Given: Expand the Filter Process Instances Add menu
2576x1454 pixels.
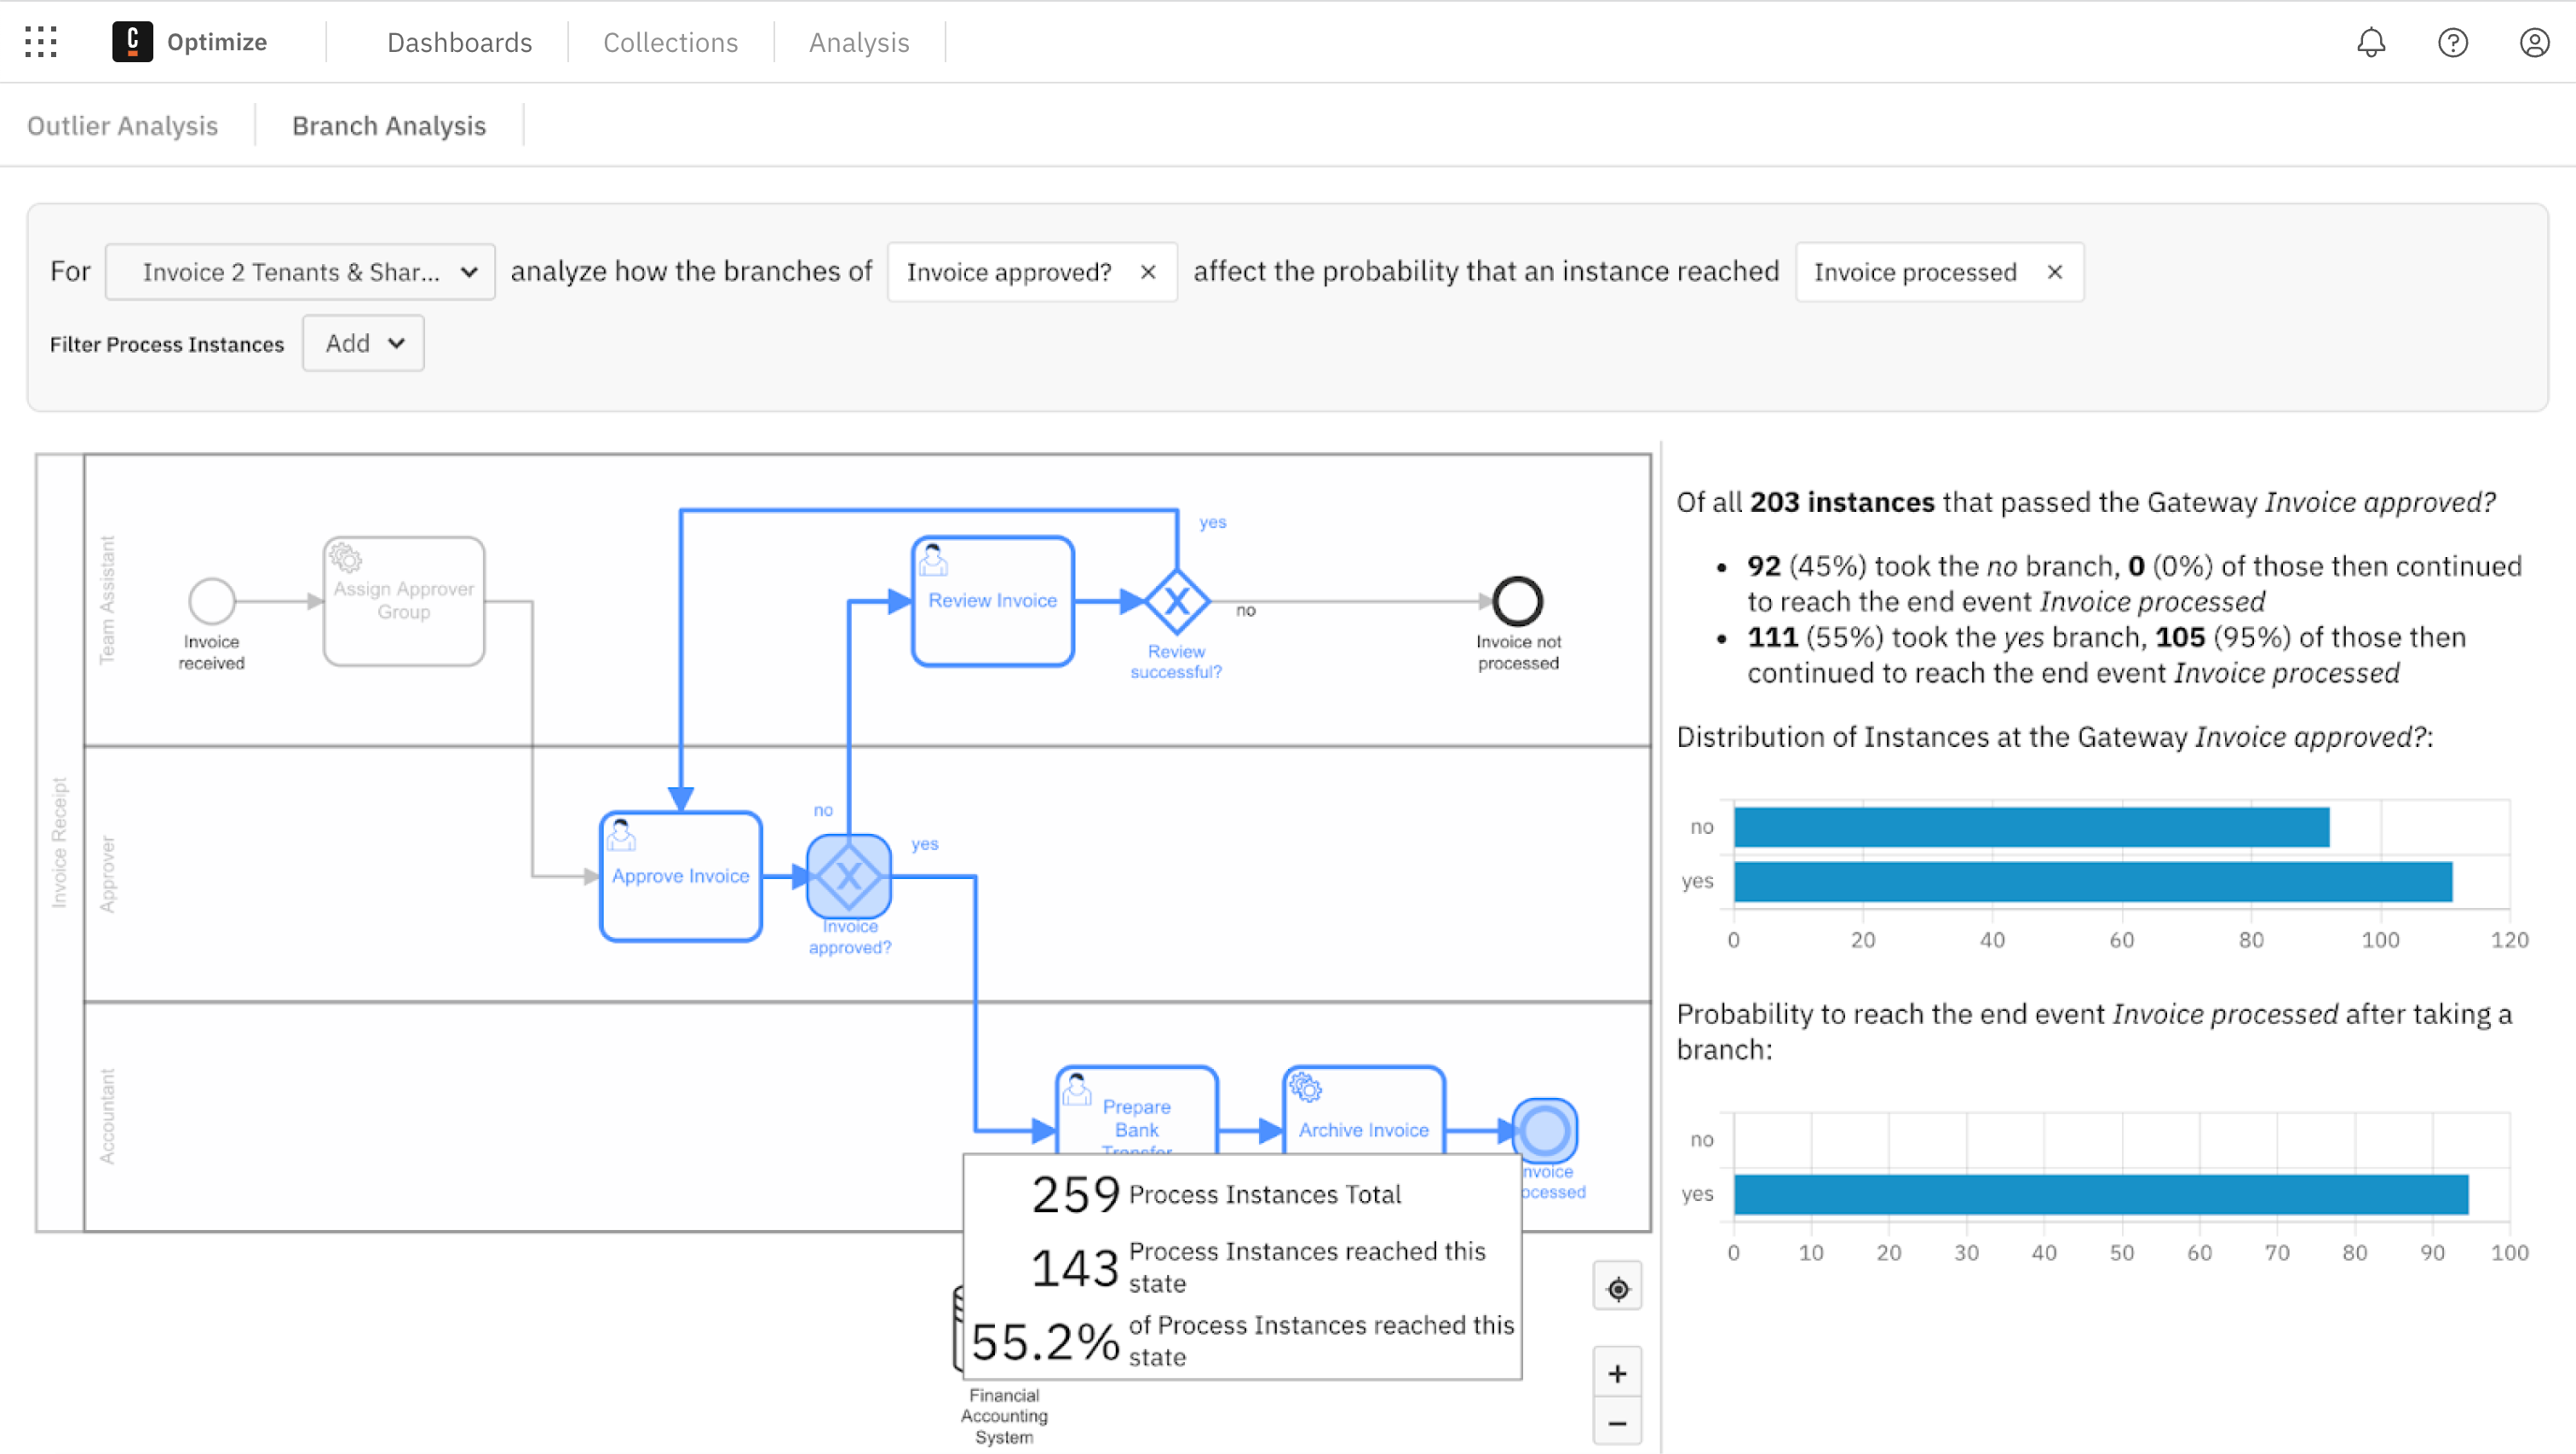Looking at the screenshot, I should click(x=362, y=343).
